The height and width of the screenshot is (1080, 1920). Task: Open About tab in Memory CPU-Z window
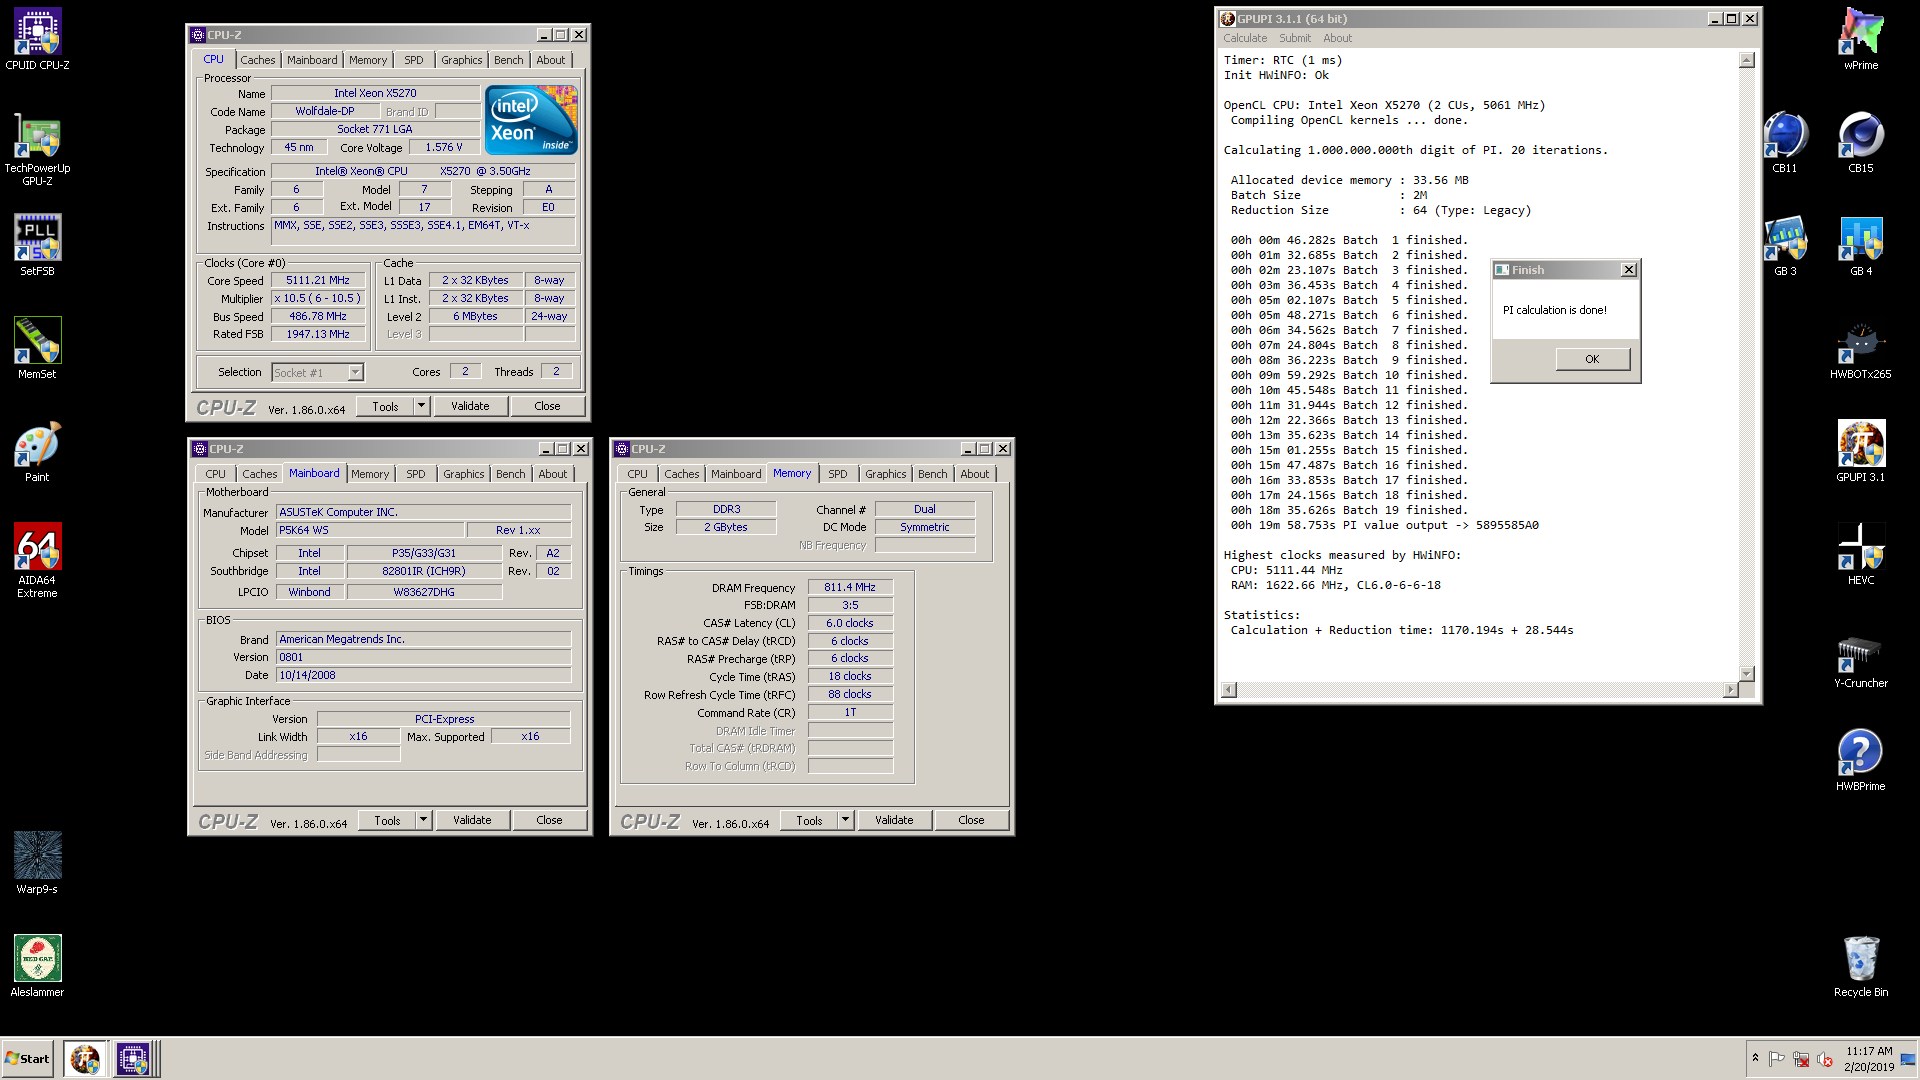(x=975, y=474)
